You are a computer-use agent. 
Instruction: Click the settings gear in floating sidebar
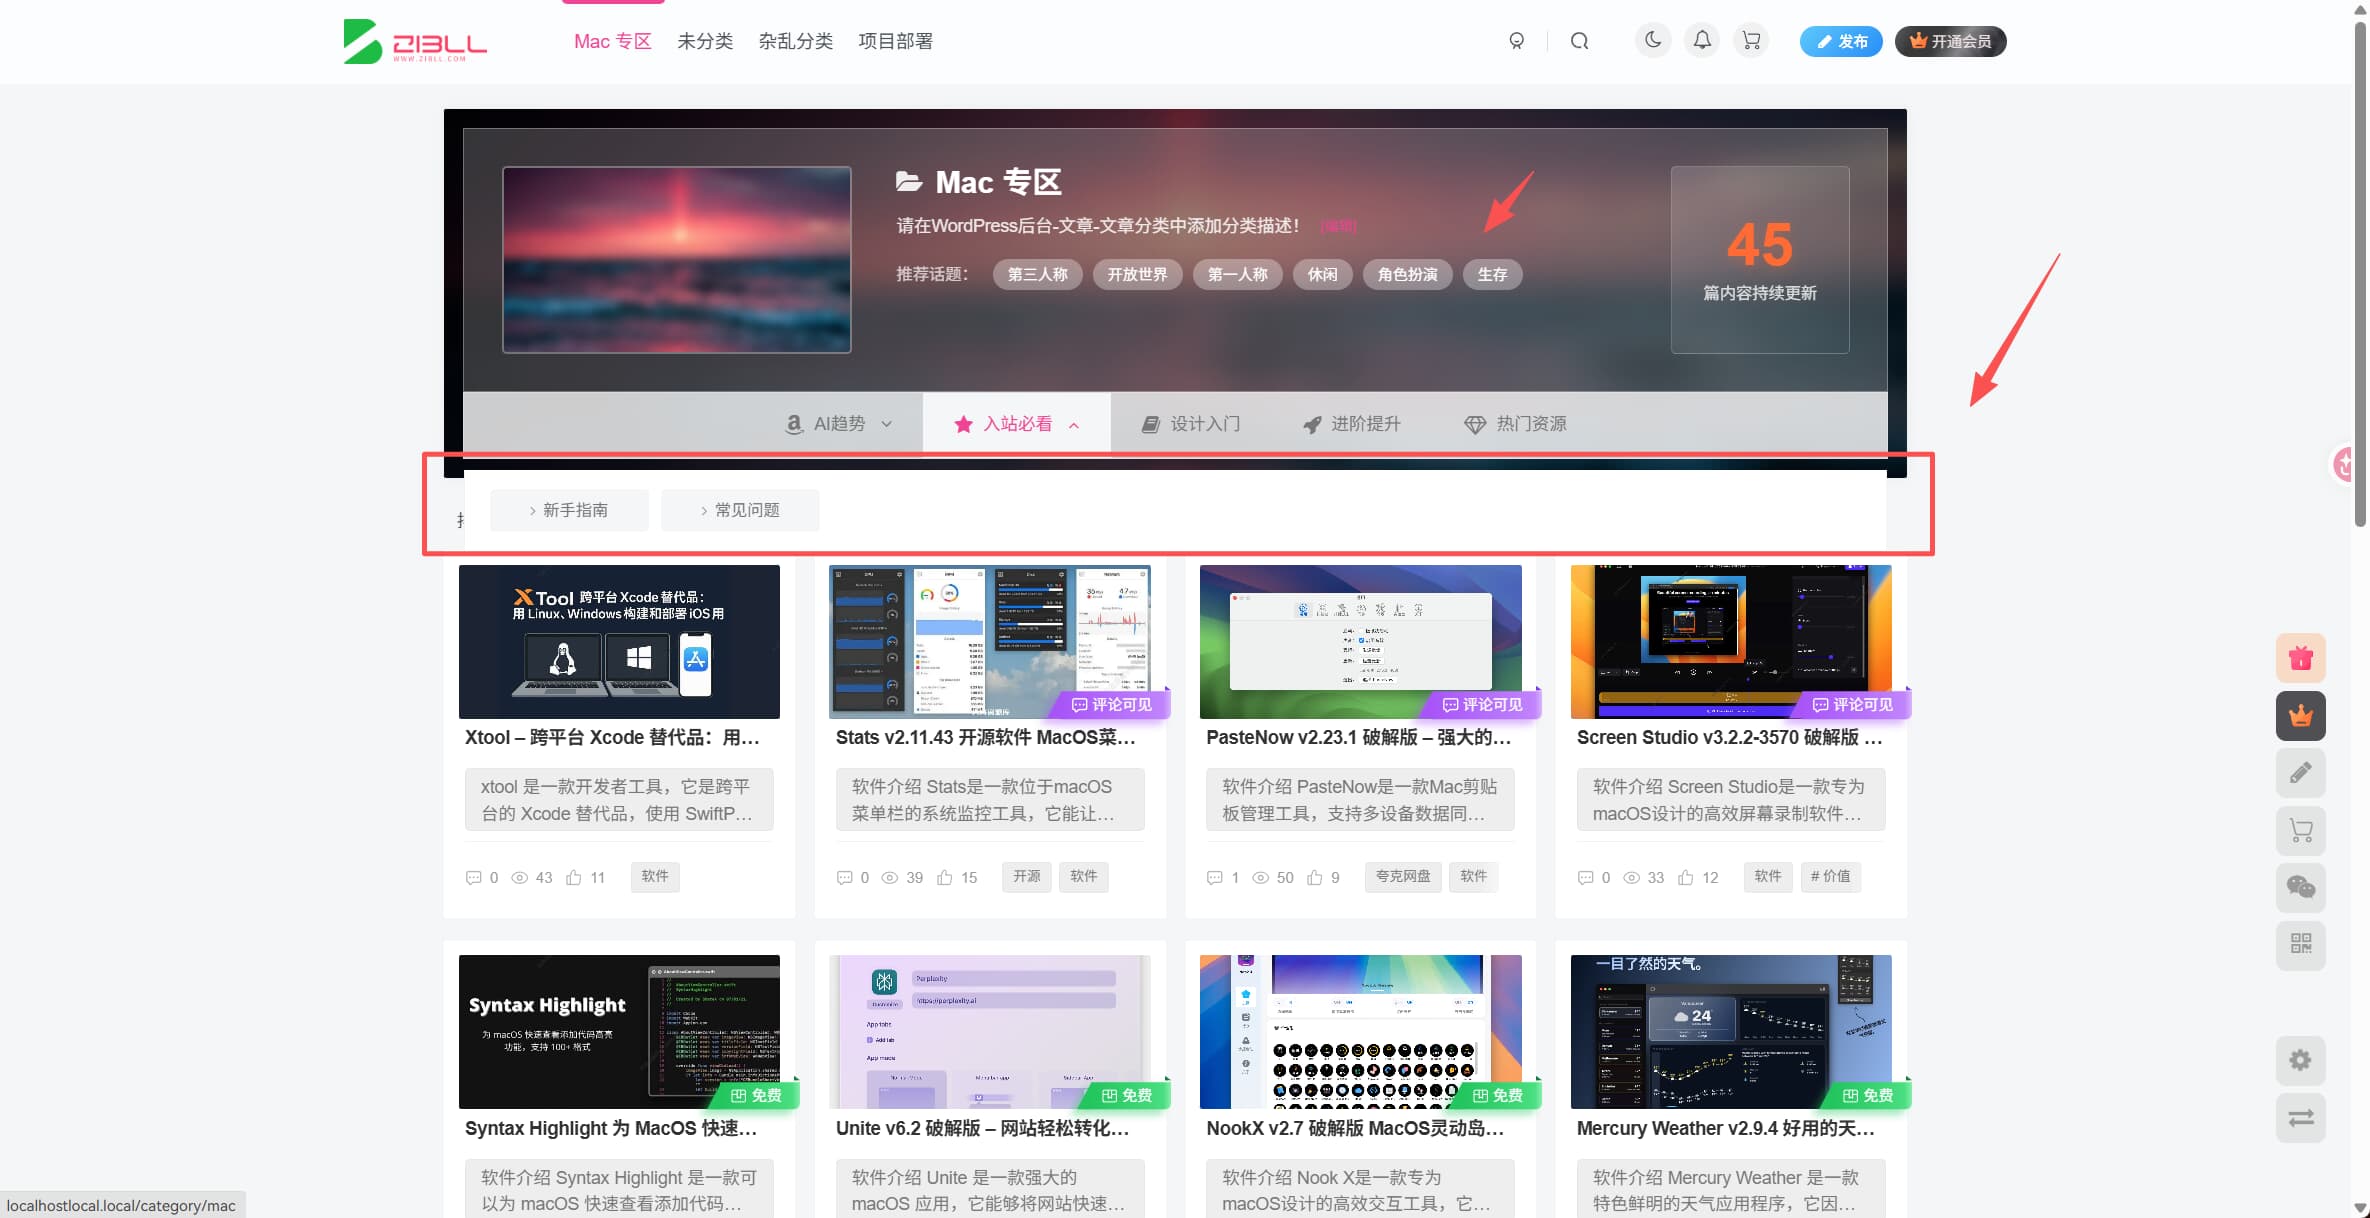point(2301,1060)
